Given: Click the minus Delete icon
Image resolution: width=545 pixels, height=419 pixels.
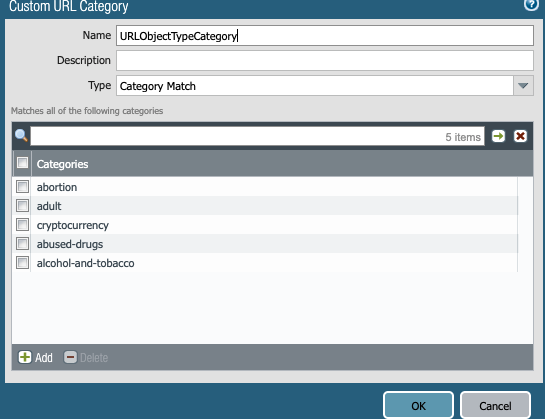Looking at the screenshot, I should pyautogui.click(x=70, y=357).
